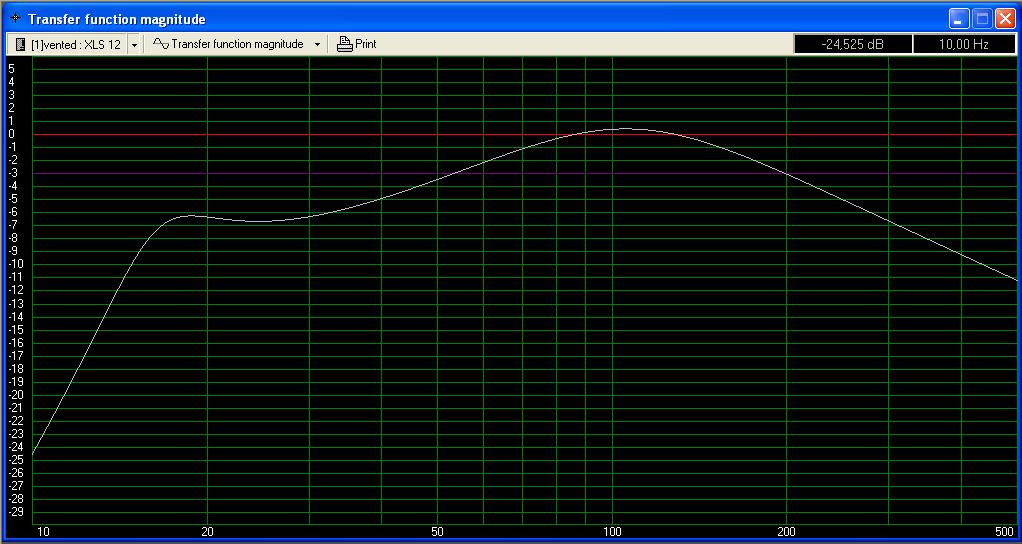This screenshot has width=1022, height=544.
Task: Open the window system menu crosshair icon
Action: 15,19
